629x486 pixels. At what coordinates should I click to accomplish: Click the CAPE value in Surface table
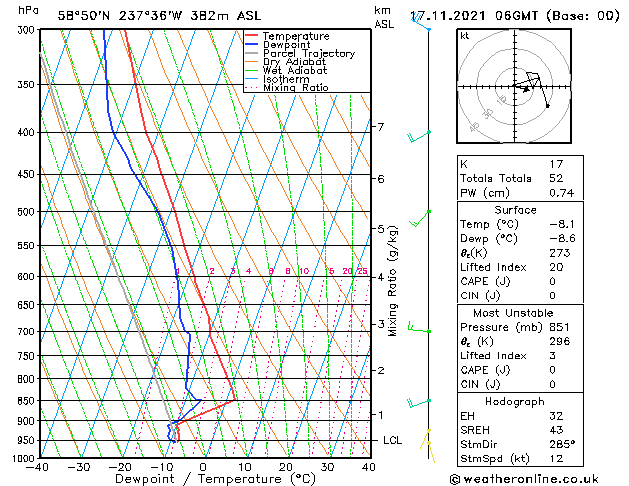click(552, 281)
